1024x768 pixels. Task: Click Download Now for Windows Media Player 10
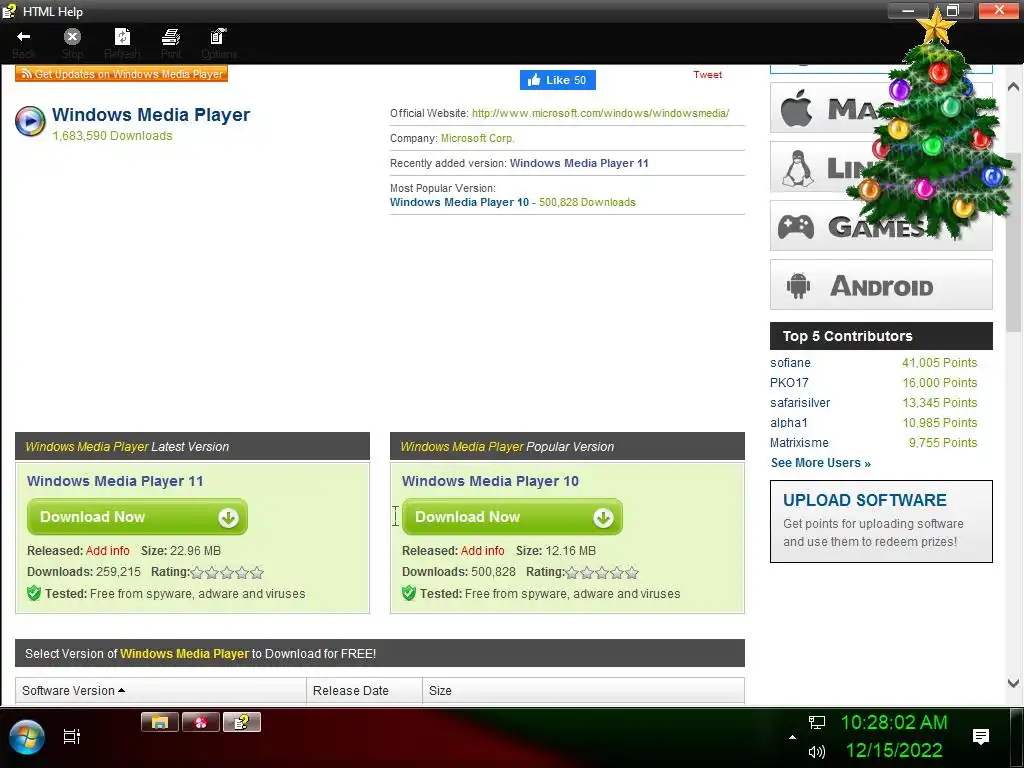[x=512, y=517]
